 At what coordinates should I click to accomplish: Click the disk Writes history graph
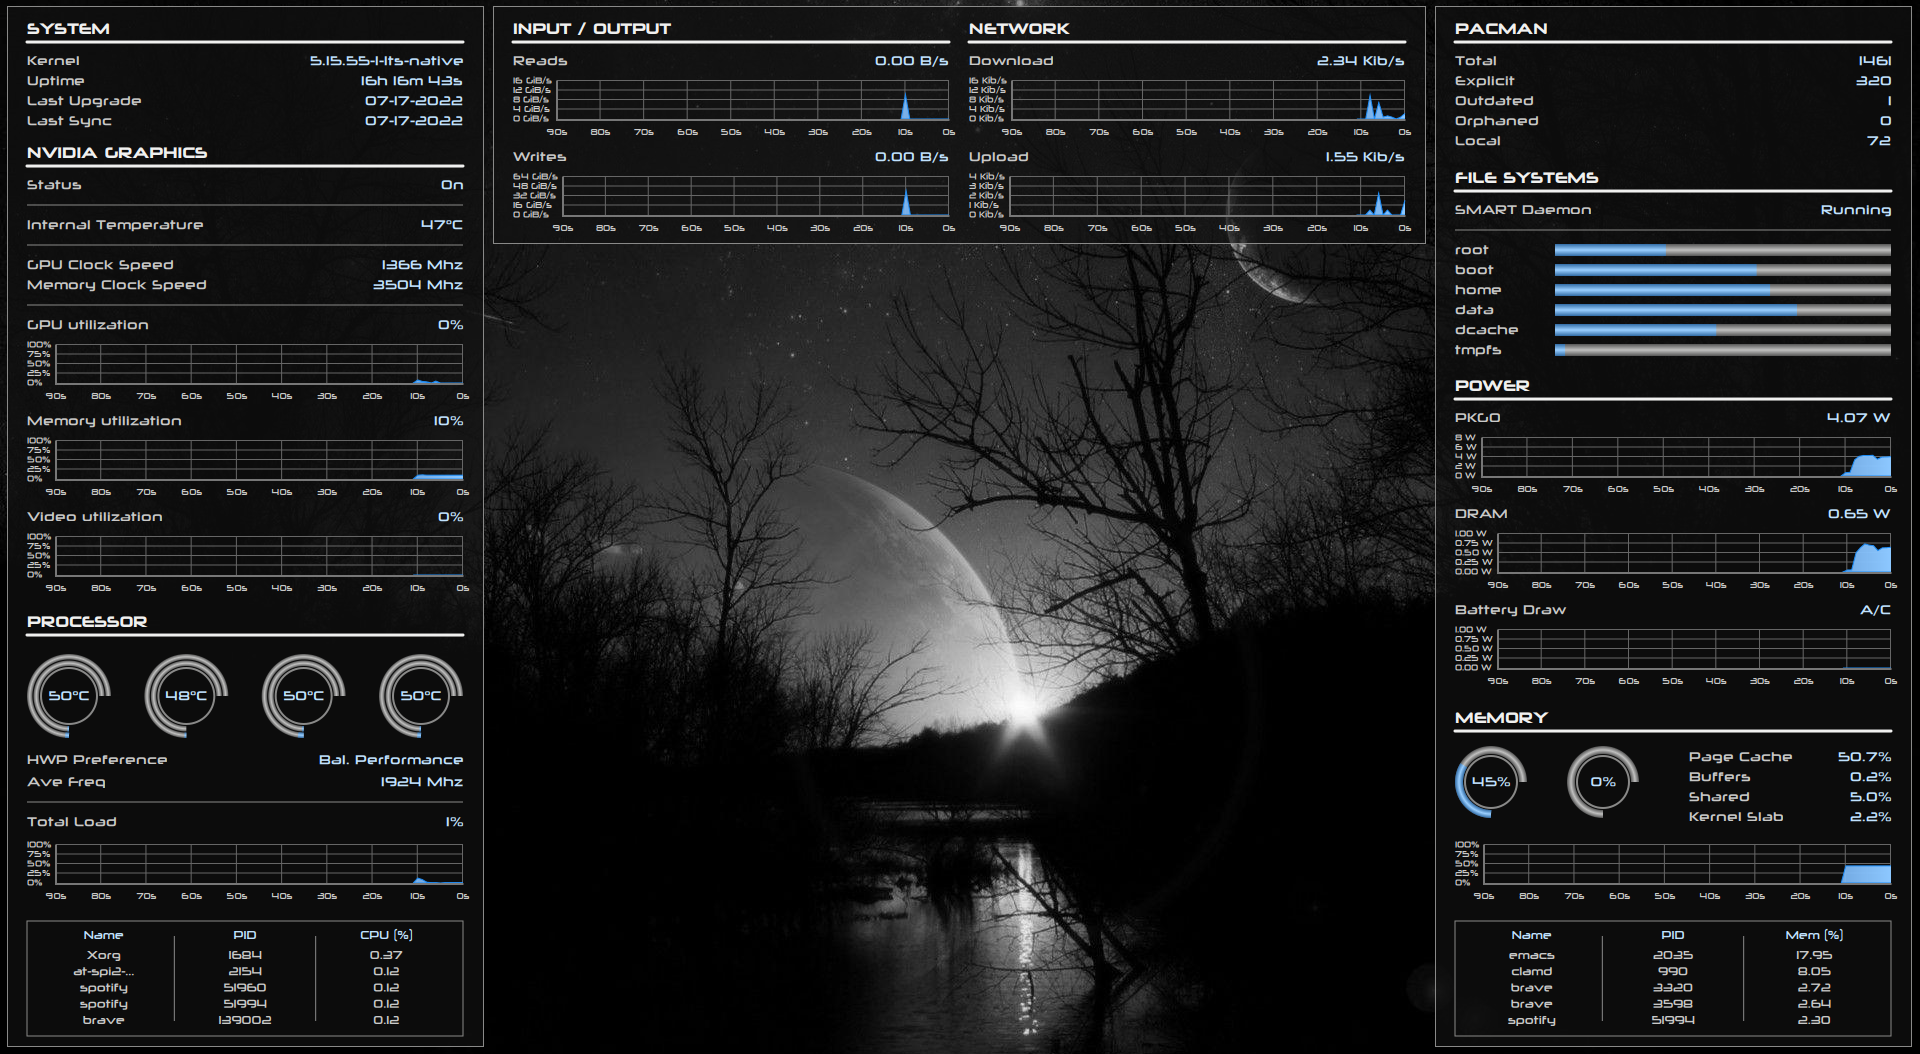[x=754, y=196]
